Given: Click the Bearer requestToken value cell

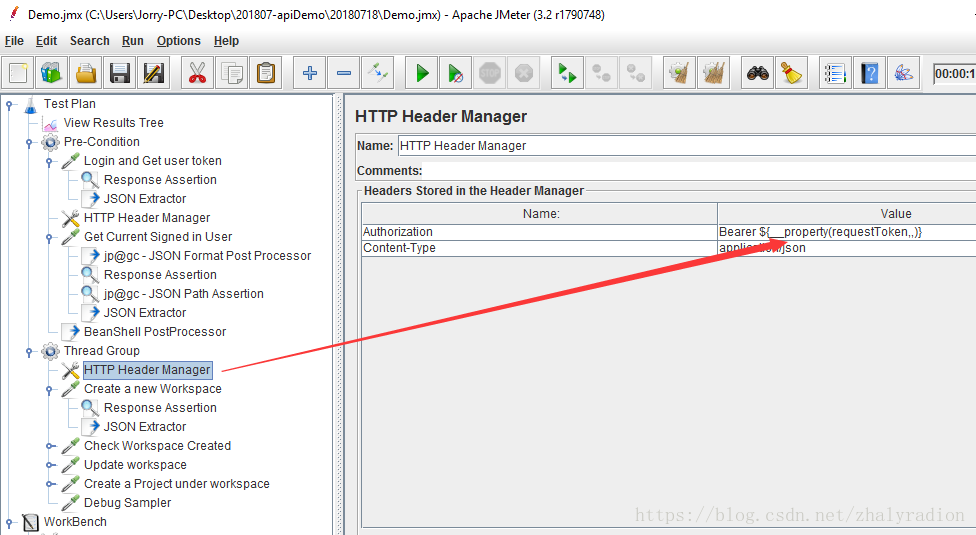Looking at the screenshot, I should click(x=847, y=231).
